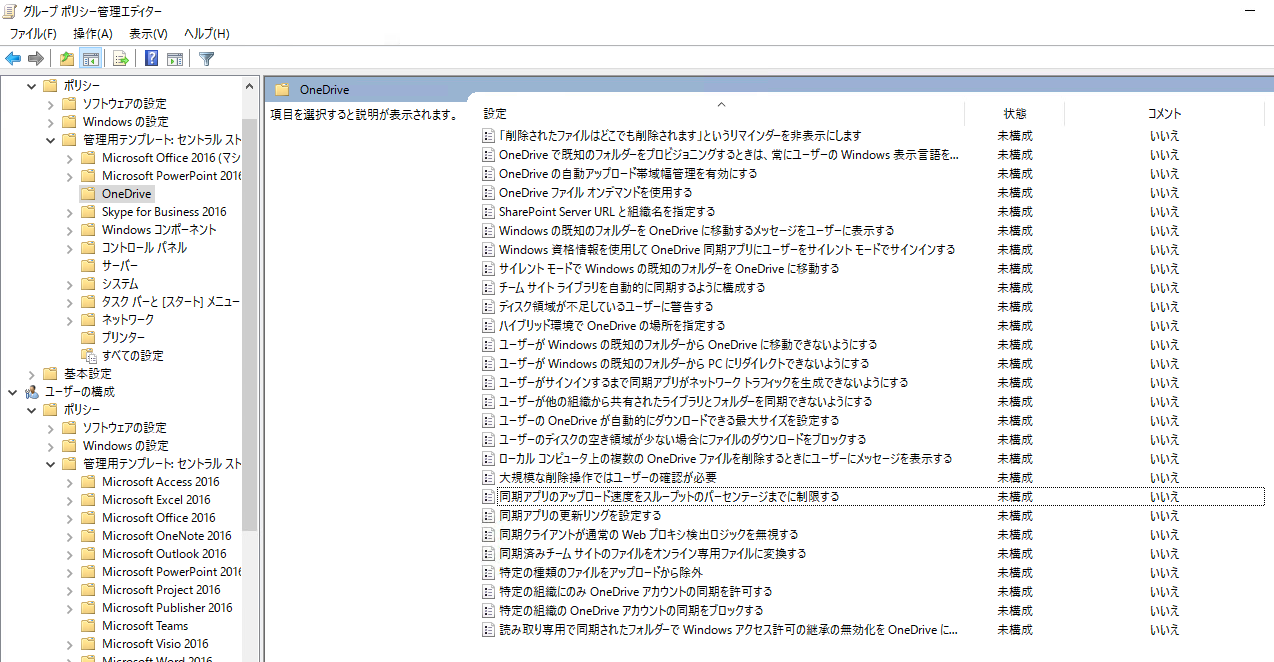This screenshot has height=662, width=1274.
Task: Click the ユーザーの構成 user icon
Action: pyautogui.click(x=32, y=392)
